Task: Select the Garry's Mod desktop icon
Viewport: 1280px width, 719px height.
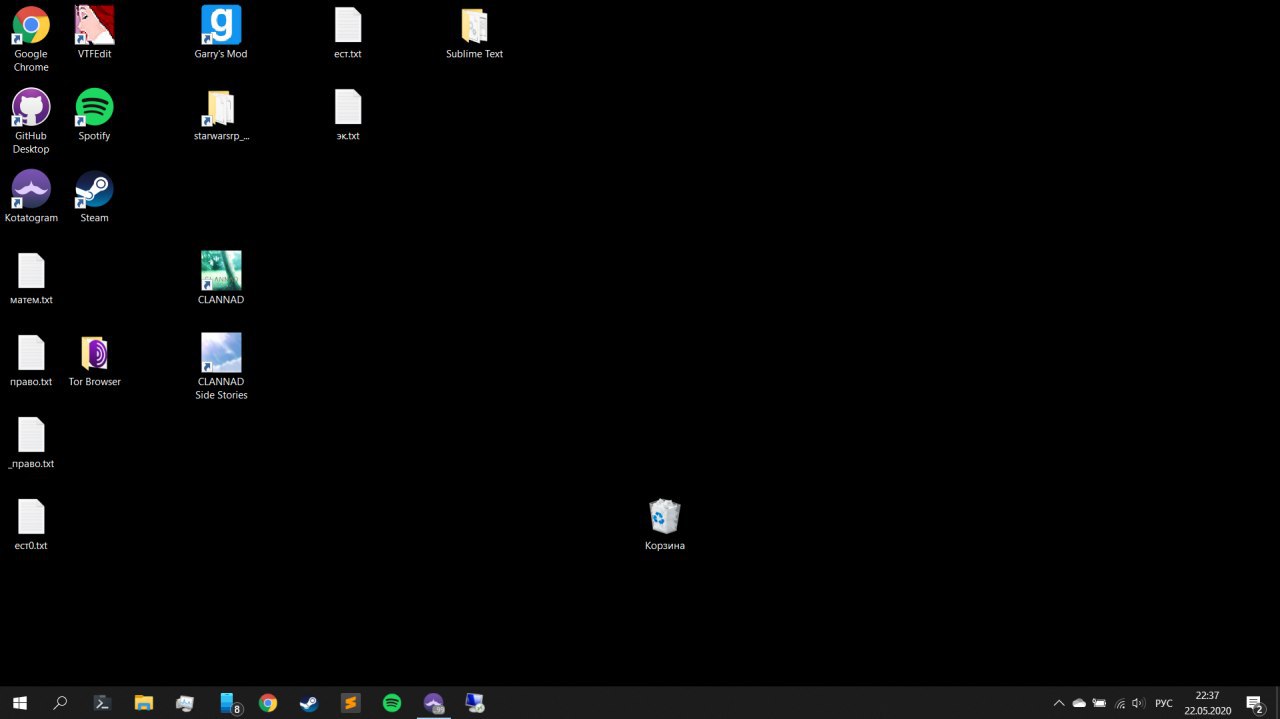Action: coord(221,32)
